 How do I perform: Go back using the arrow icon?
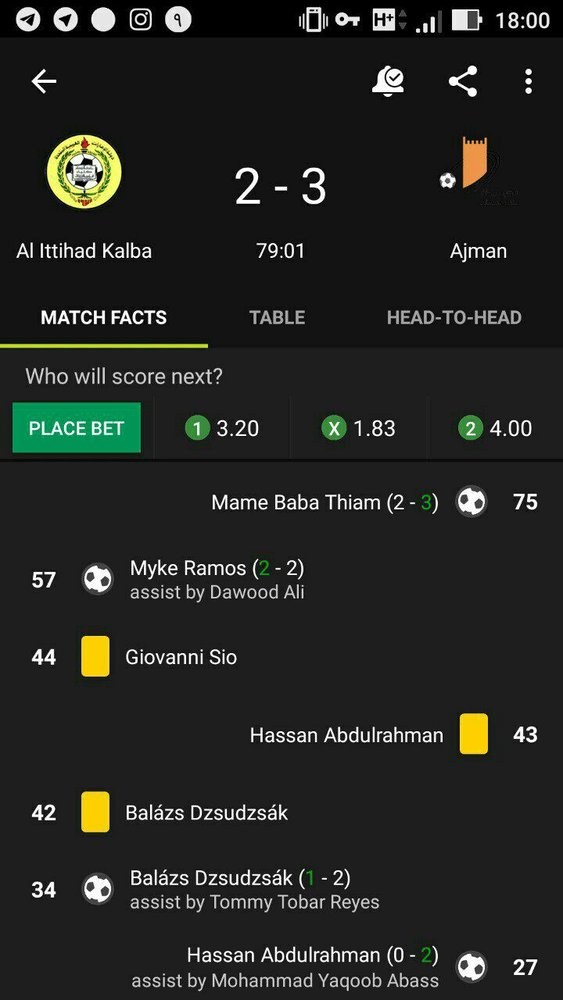[x=44, y=82]
